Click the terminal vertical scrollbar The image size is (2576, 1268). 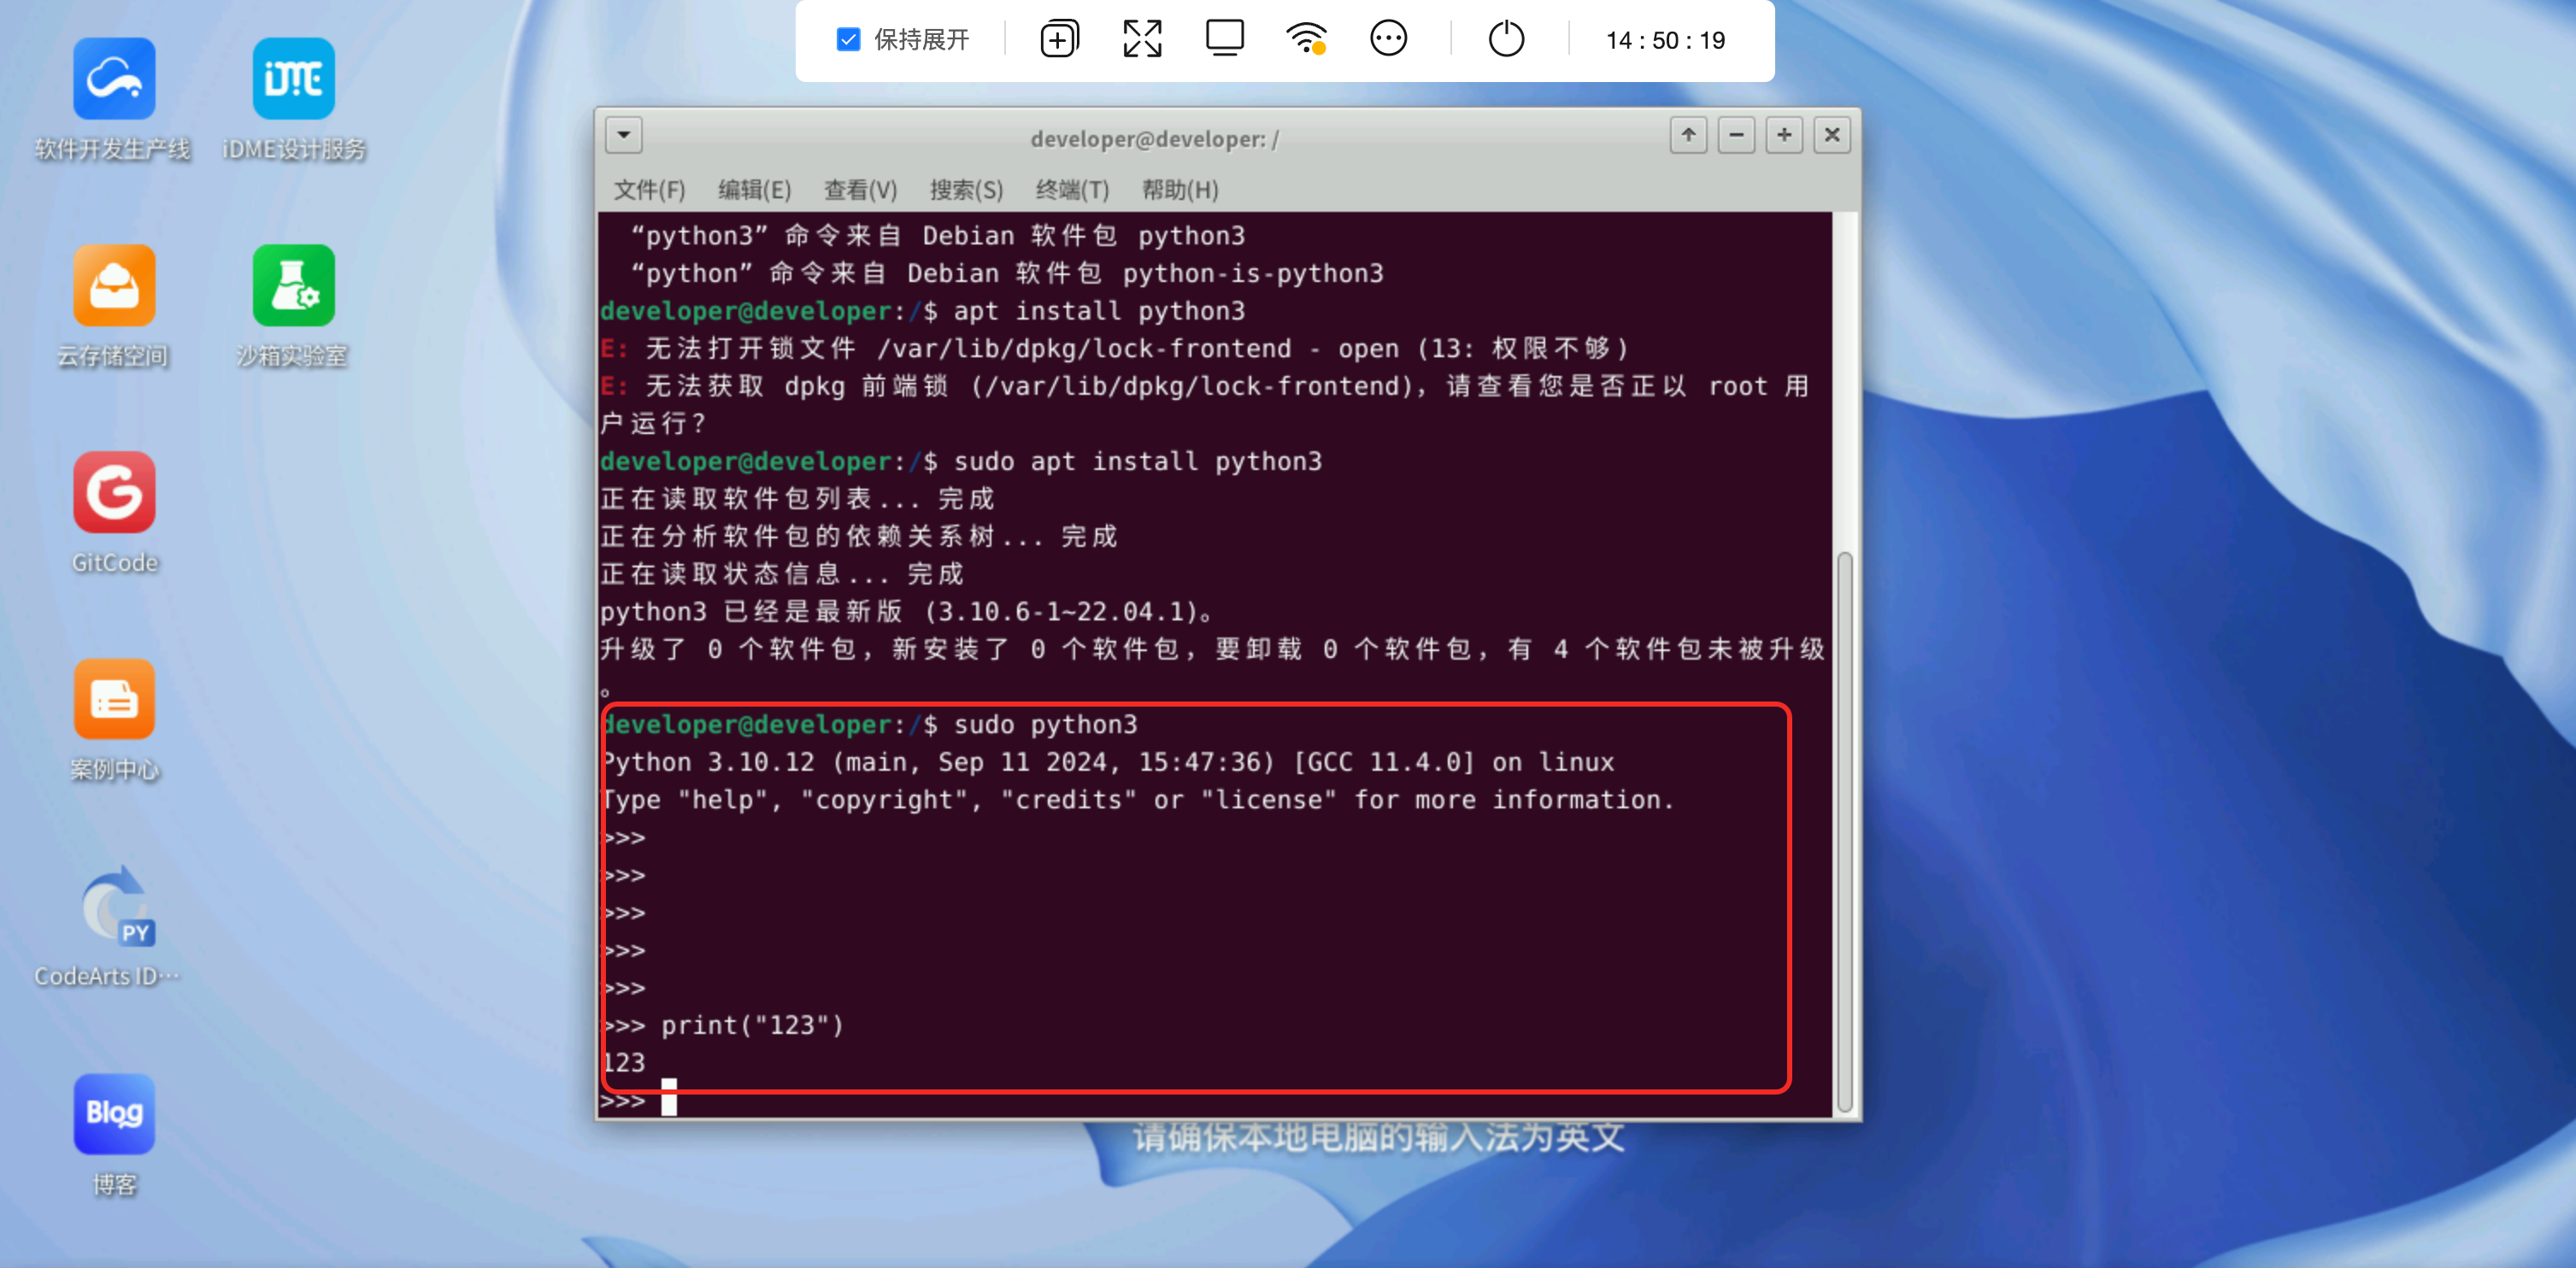pyautogui.click(x=1845, y=830)
